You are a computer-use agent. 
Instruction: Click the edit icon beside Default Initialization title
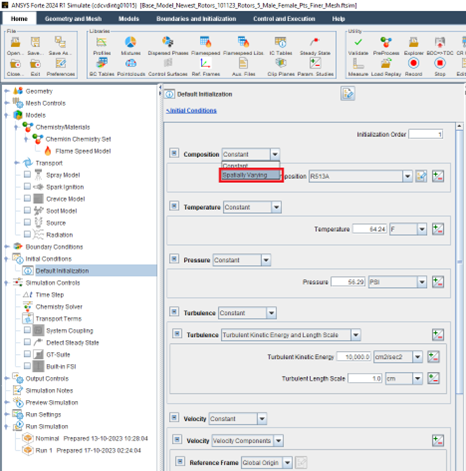point(348,94)
